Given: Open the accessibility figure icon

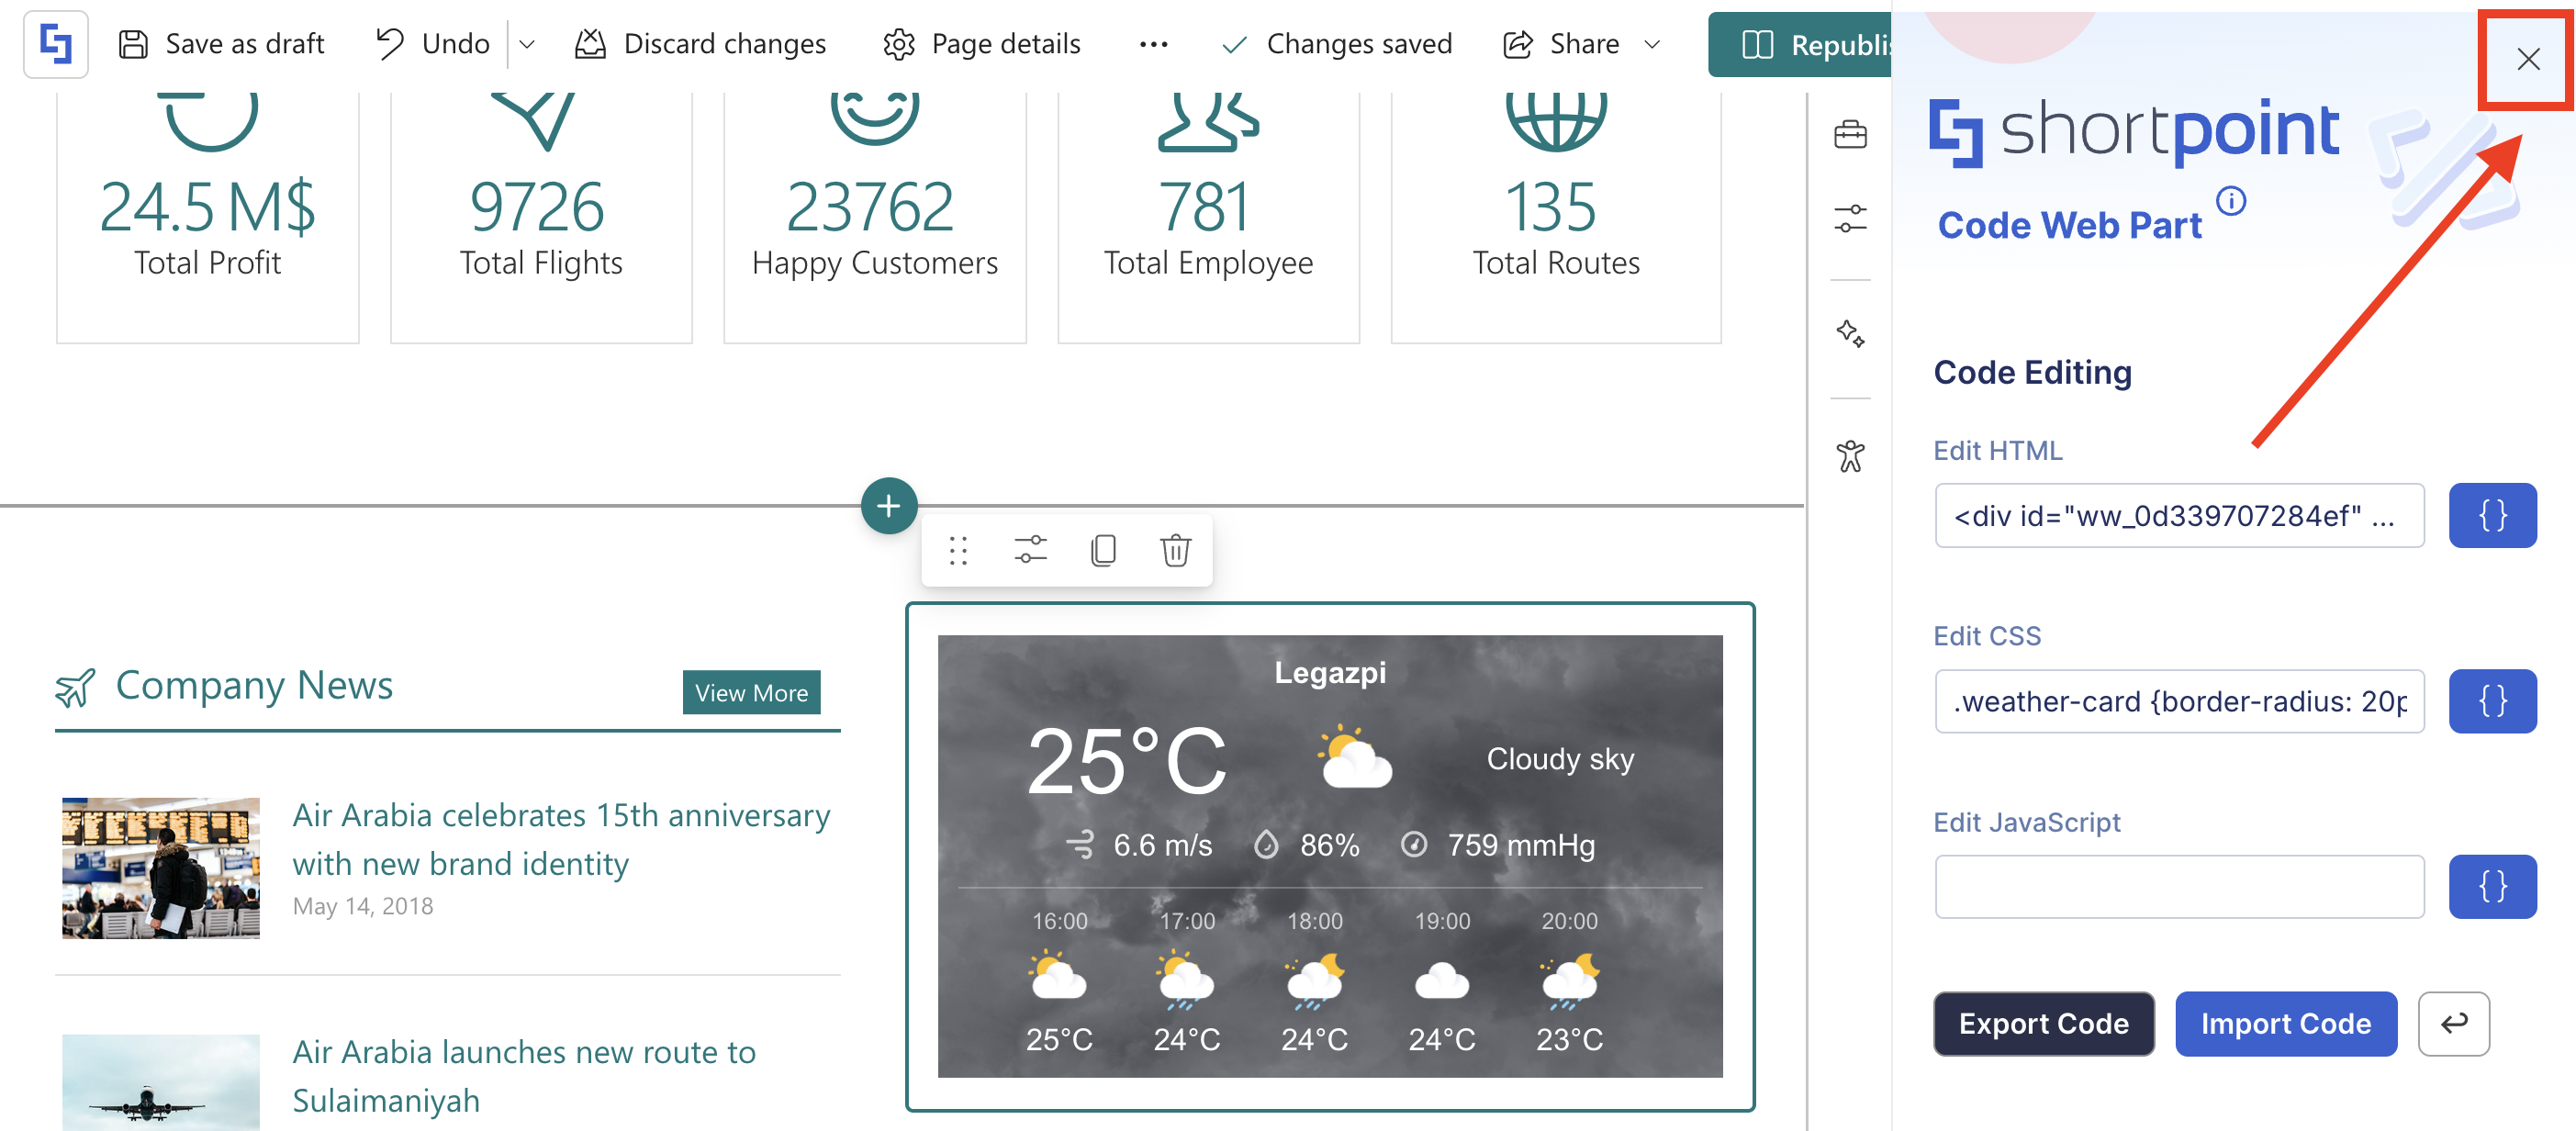Looking at the screenshot, I should point(1849,456).
